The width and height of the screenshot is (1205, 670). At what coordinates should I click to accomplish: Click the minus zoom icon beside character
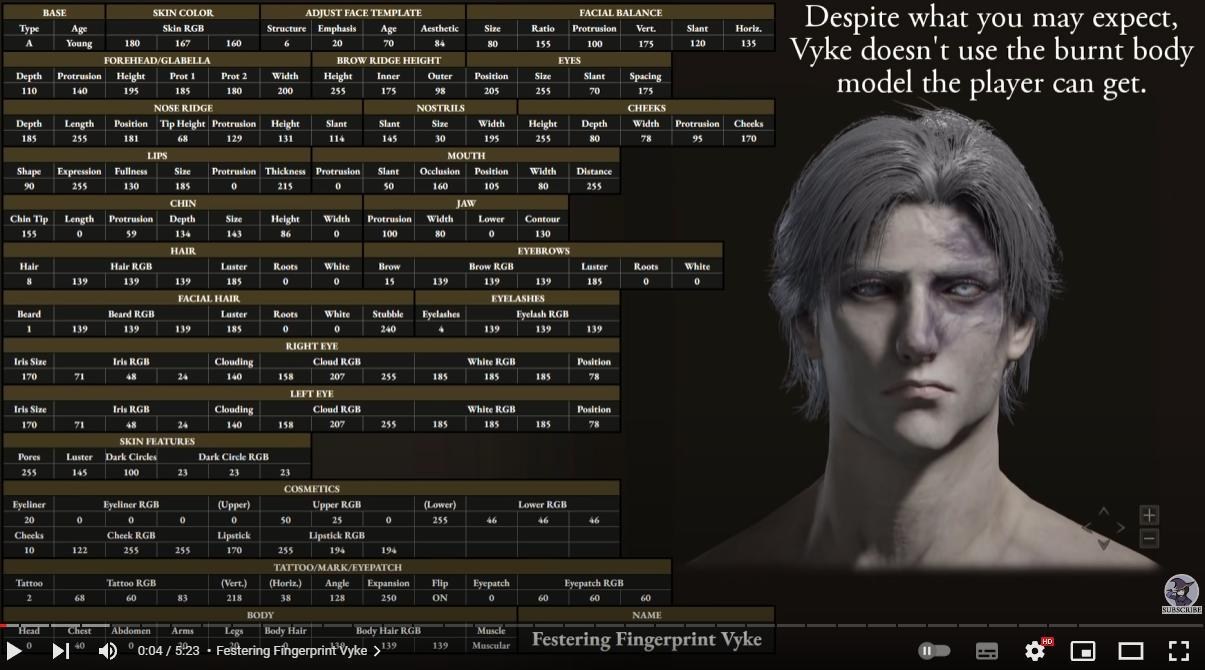click(x=1149, y=538)
